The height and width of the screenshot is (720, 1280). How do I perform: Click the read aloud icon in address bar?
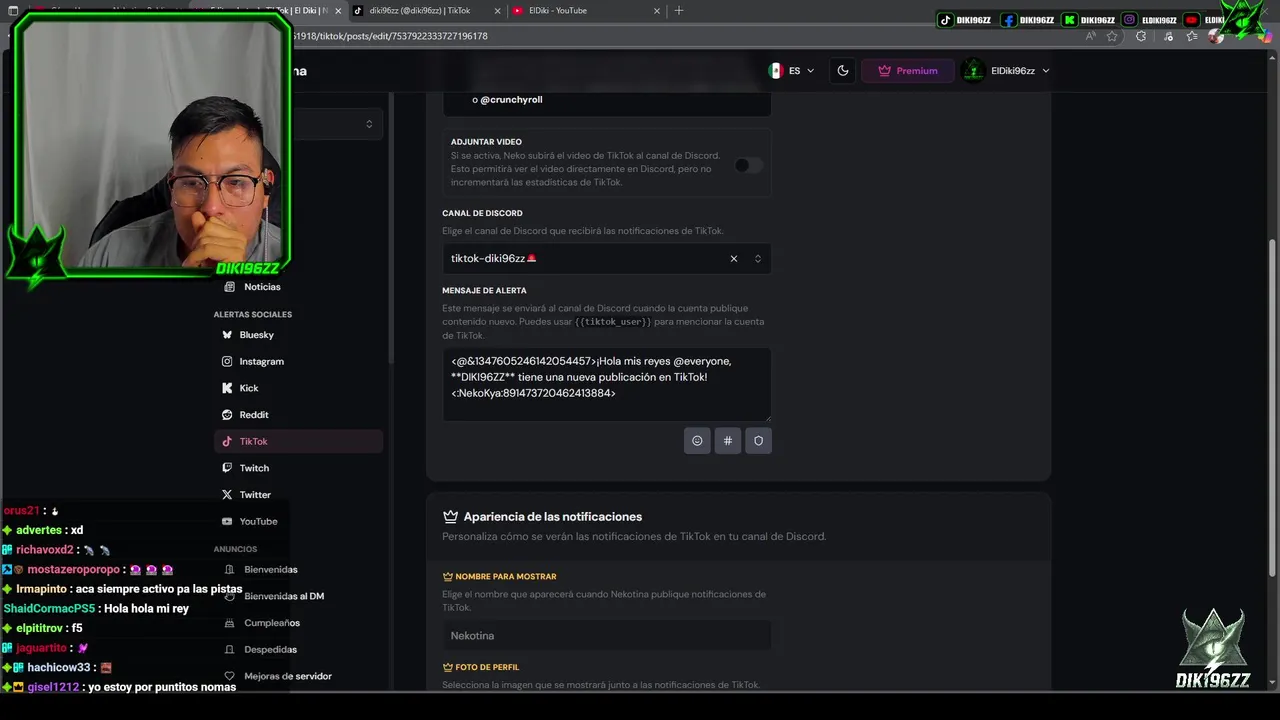[x=1091, y=36]
